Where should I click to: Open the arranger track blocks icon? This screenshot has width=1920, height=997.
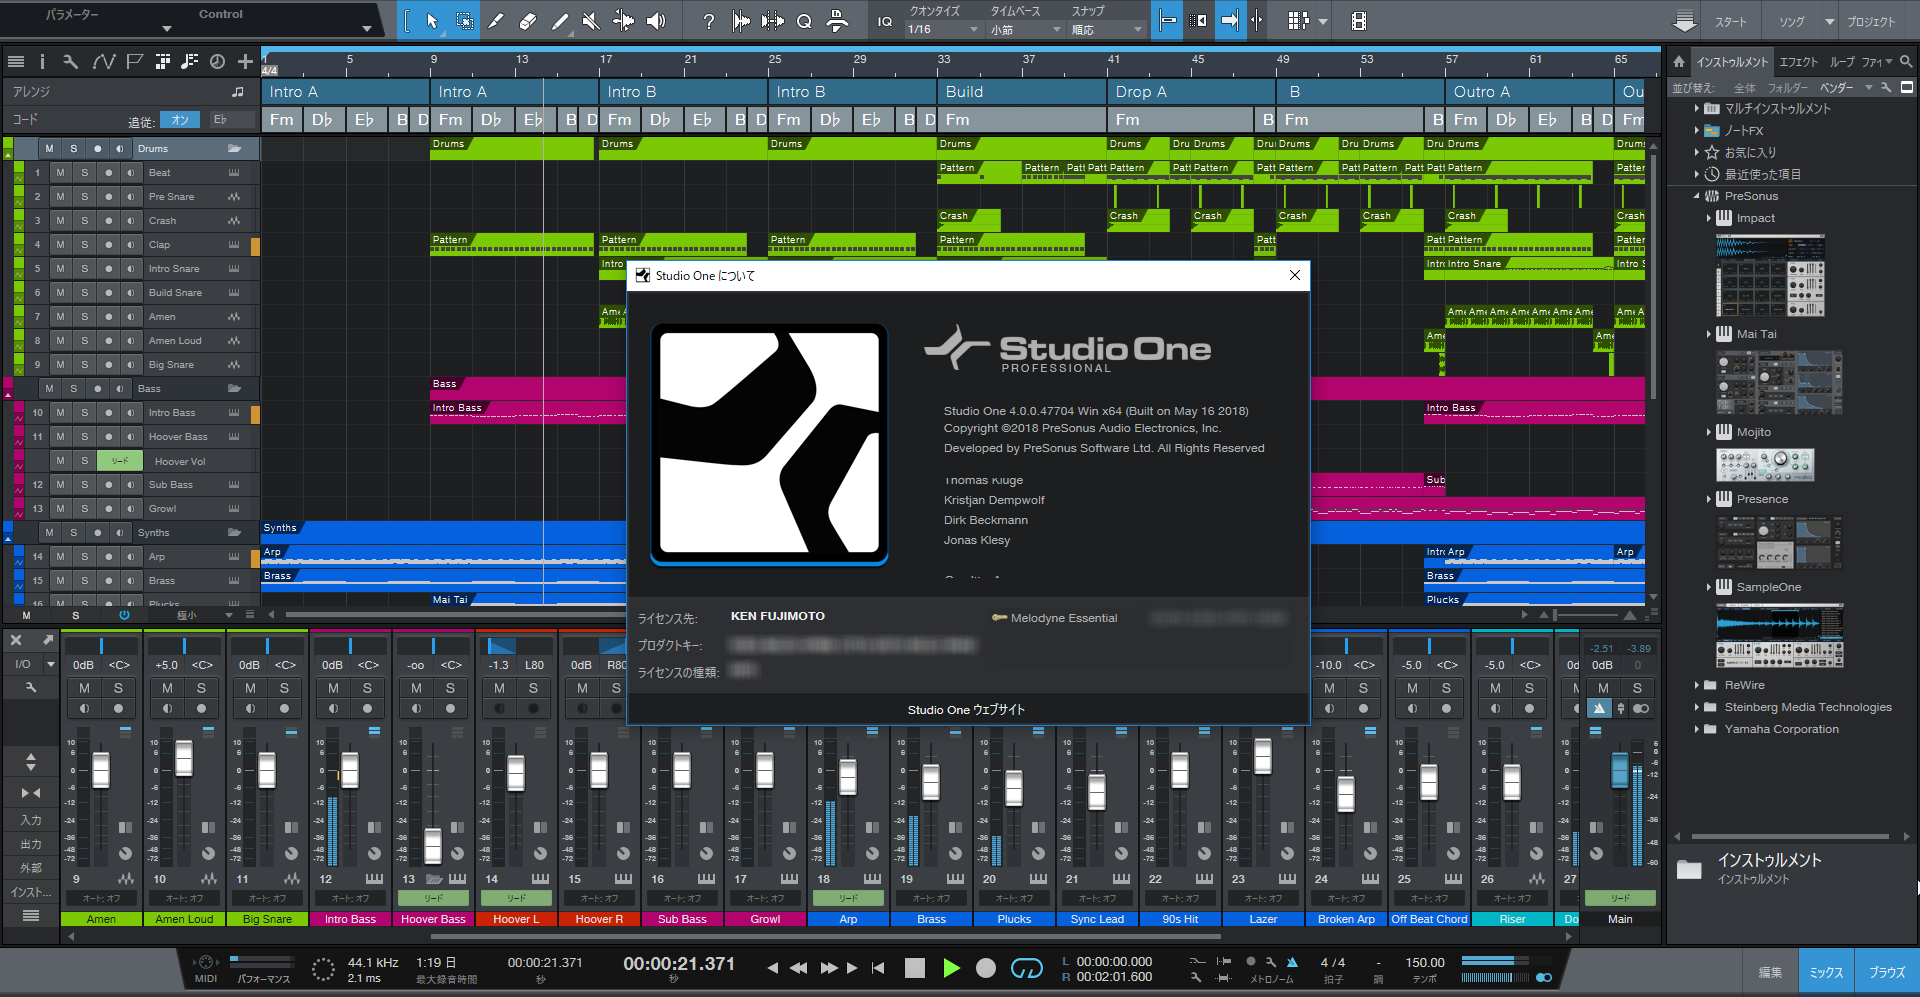[x=162, y=62]
